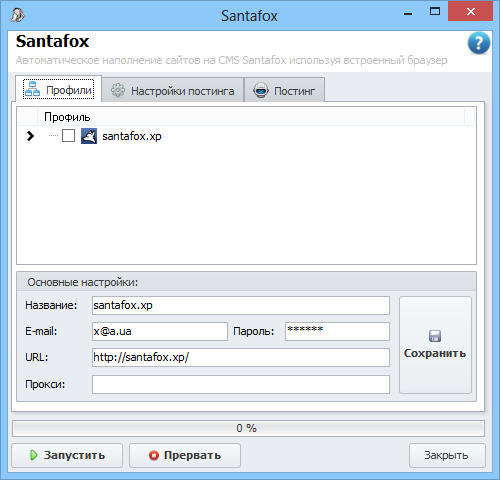Click the fox icon beside santafox.xp profile
500x480 pixels.
tap(89, 136)
